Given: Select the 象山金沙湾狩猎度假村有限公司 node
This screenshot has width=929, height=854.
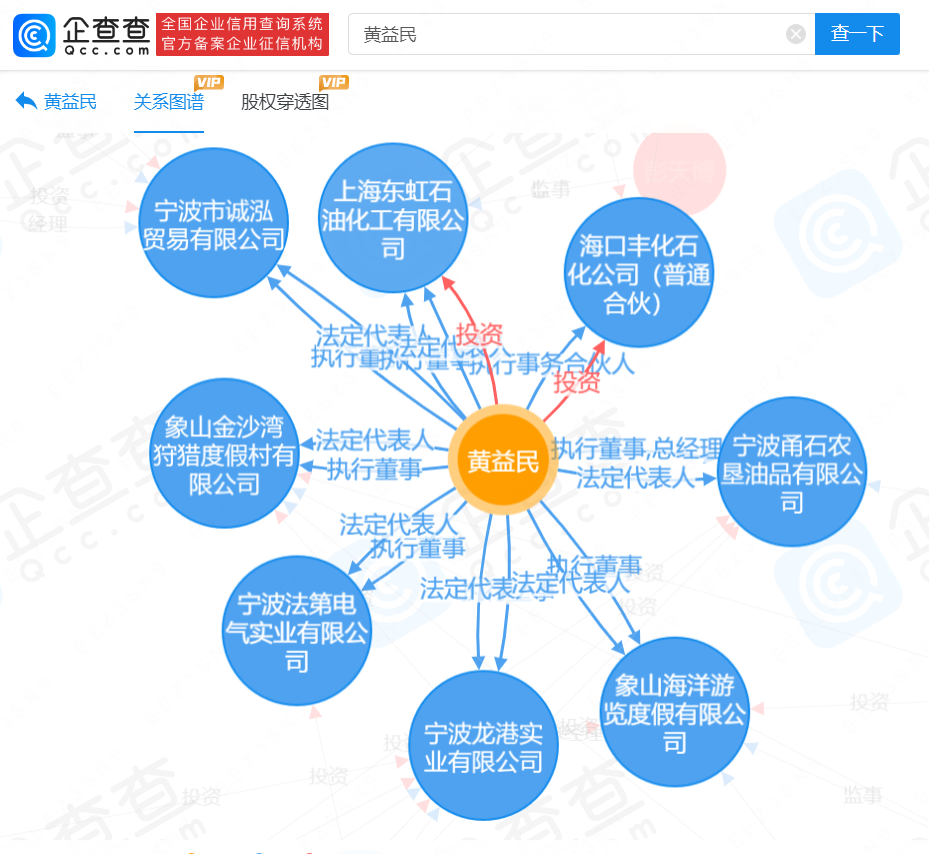Looking at the screenshot, I should point(224,453).
